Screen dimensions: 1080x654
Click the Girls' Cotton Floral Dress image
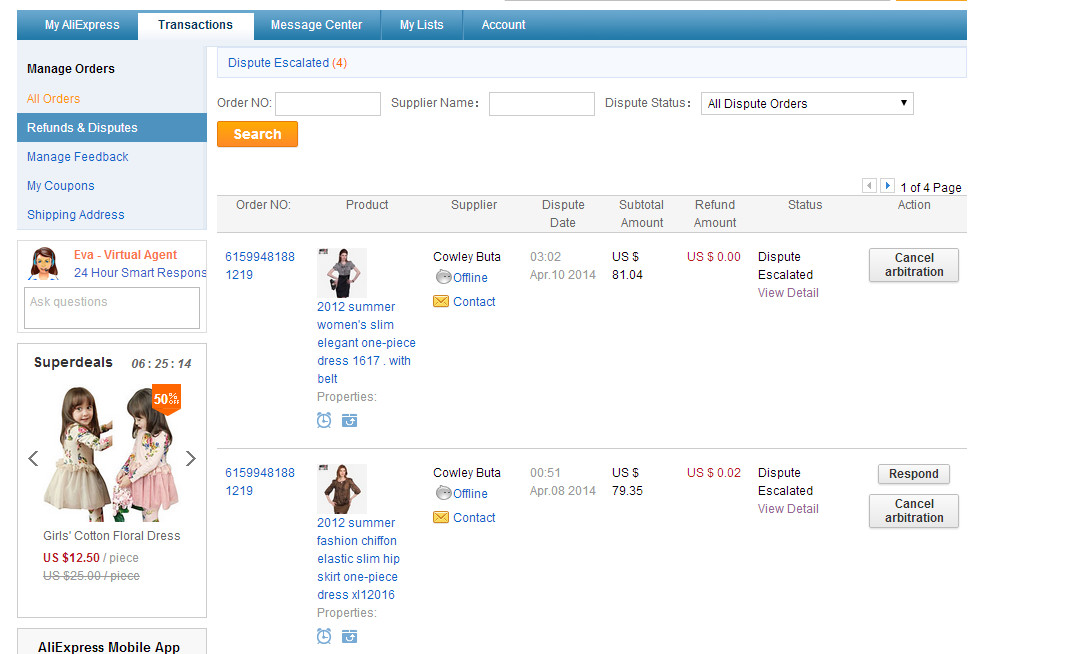(x=112, y=453)
